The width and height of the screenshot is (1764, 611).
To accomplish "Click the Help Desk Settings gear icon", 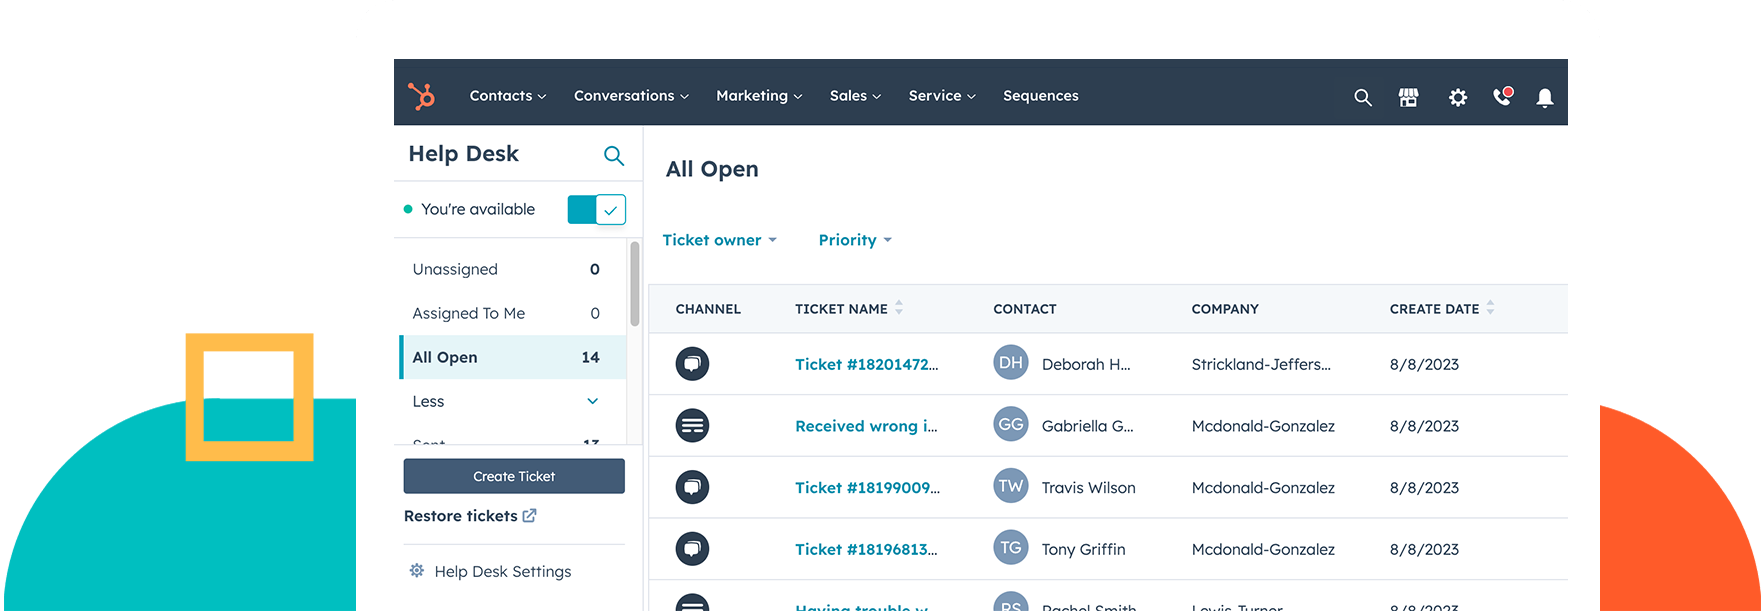I will coord(417,571).
